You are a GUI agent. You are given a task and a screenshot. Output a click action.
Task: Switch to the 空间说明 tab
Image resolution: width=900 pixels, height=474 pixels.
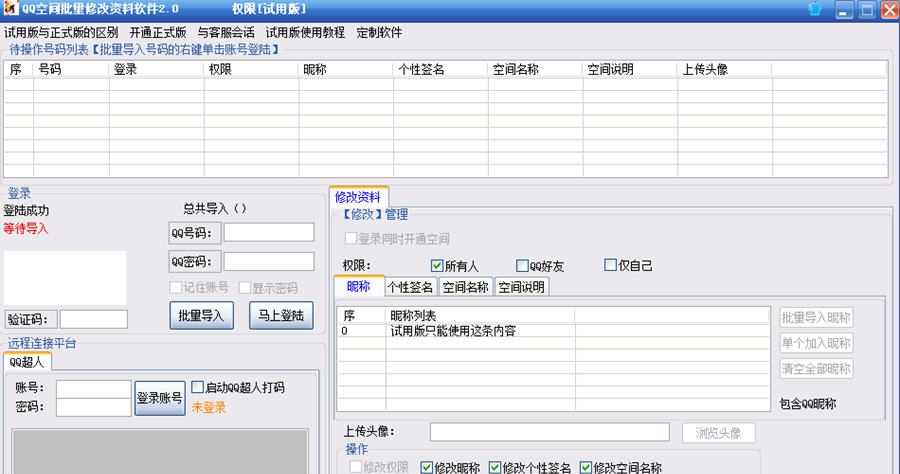pyautogui.click(x=521, y=287)
